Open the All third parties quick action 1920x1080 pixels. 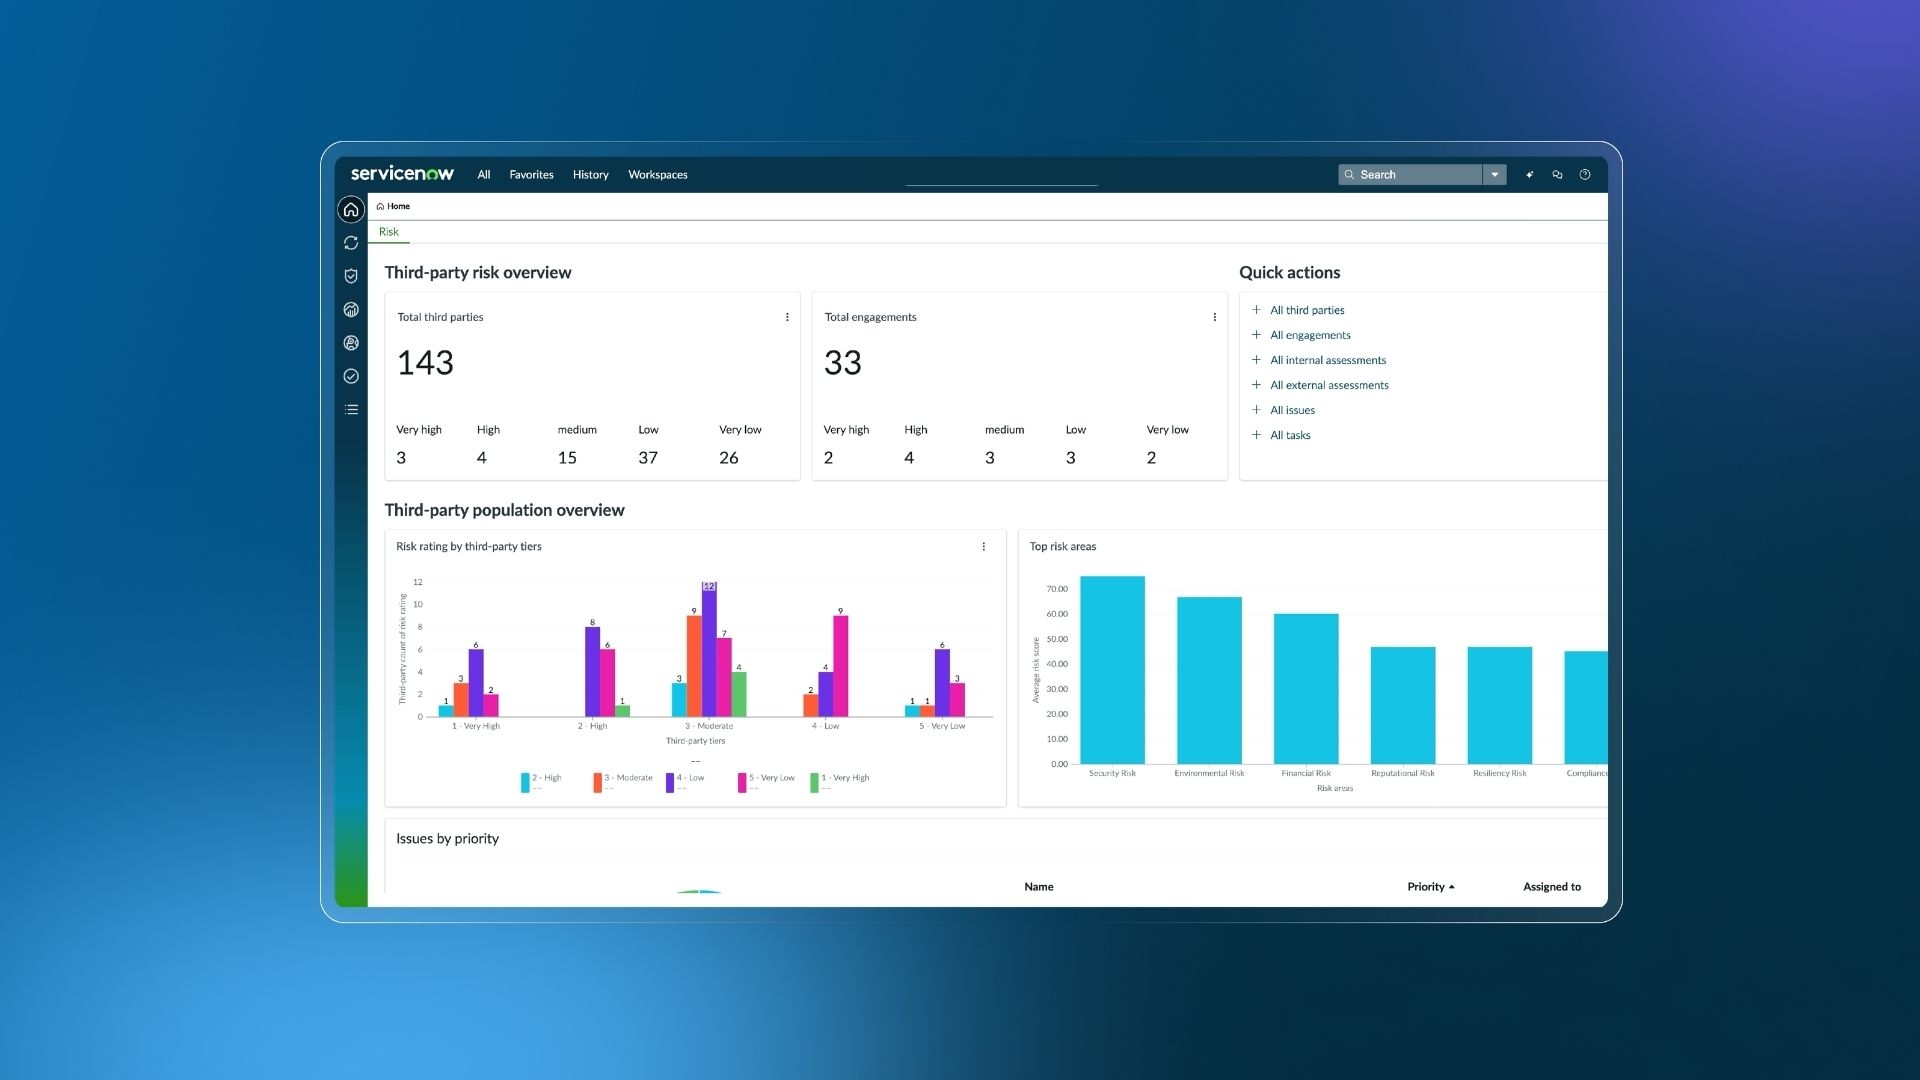[1306, 310]
